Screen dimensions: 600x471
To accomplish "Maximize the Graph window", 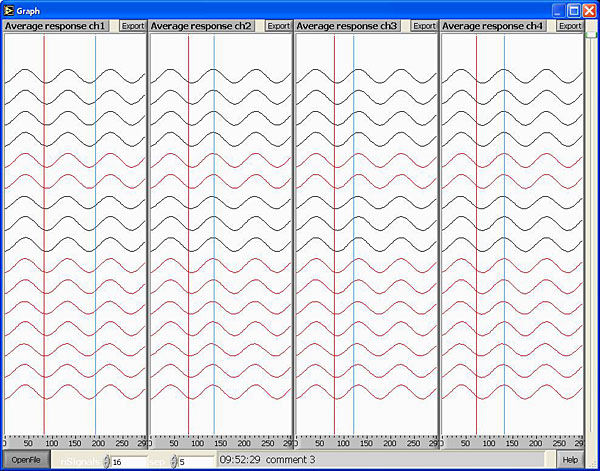I will pyautogui.click(x=574, y=11).
